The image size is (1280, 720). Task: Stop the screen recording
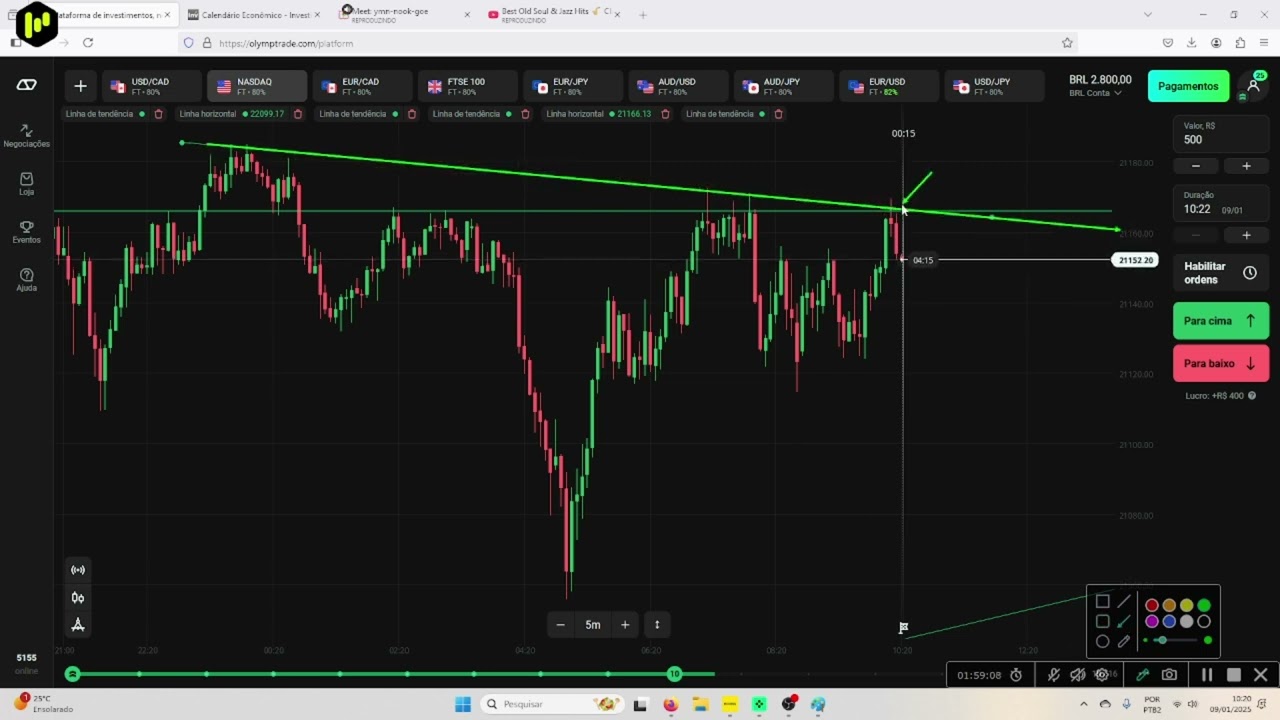1234,675
